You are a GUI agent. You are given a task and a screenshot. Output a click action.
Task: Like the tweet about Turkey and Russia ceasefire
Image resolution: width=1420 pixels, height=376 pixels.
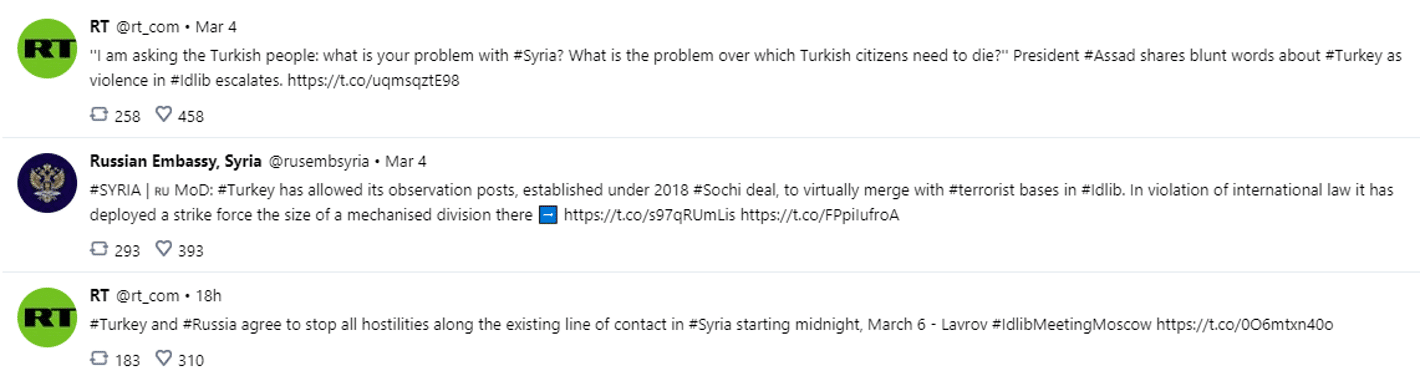(x=164, y=359)
